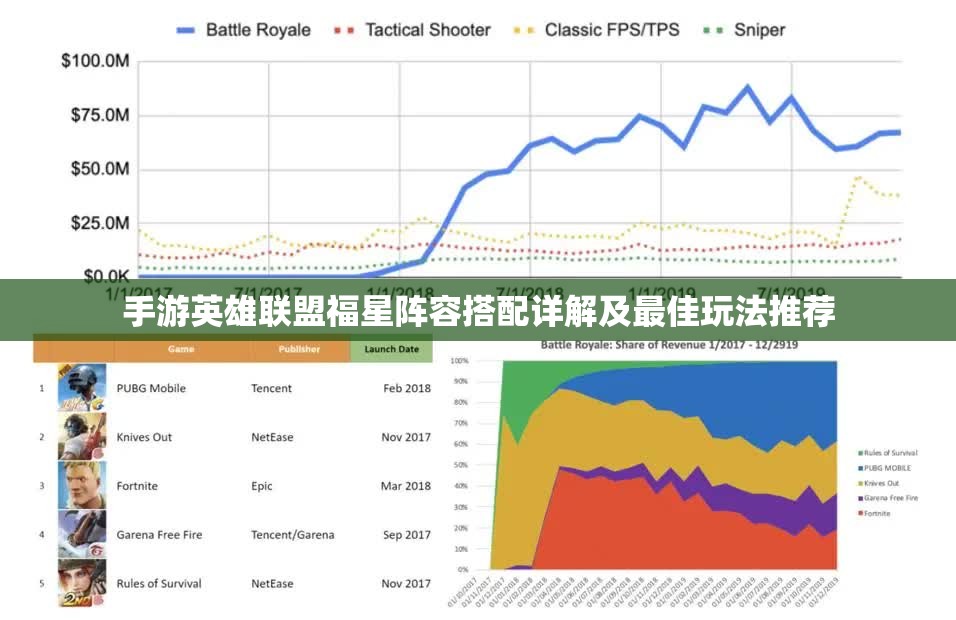
Task: Select the PUBG Mobile game name
Action: [151, 388]
